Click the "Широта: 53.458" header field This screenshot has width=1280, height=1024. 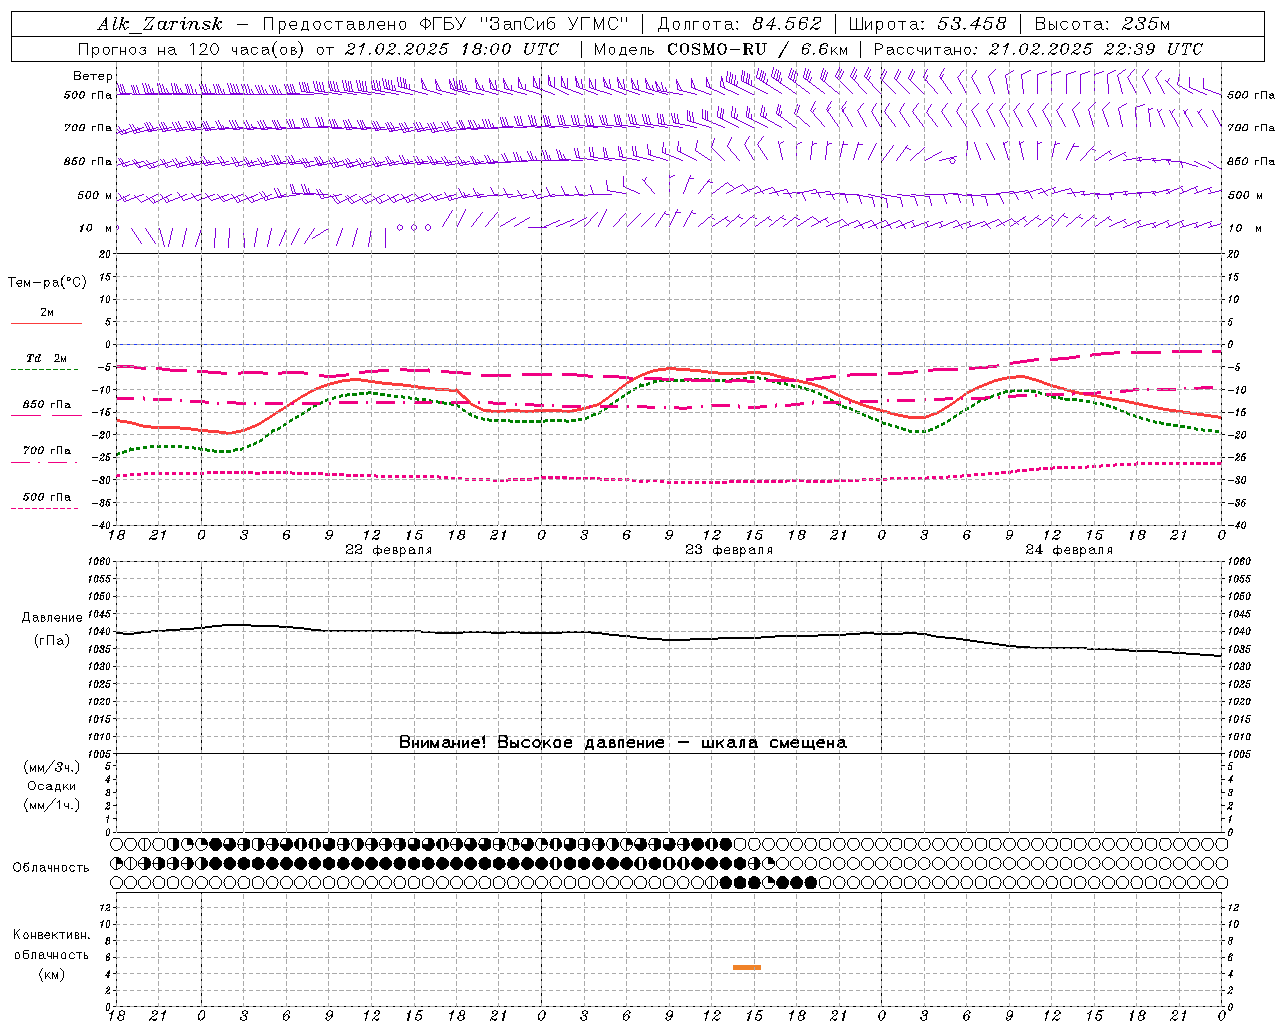pos(928,24)
